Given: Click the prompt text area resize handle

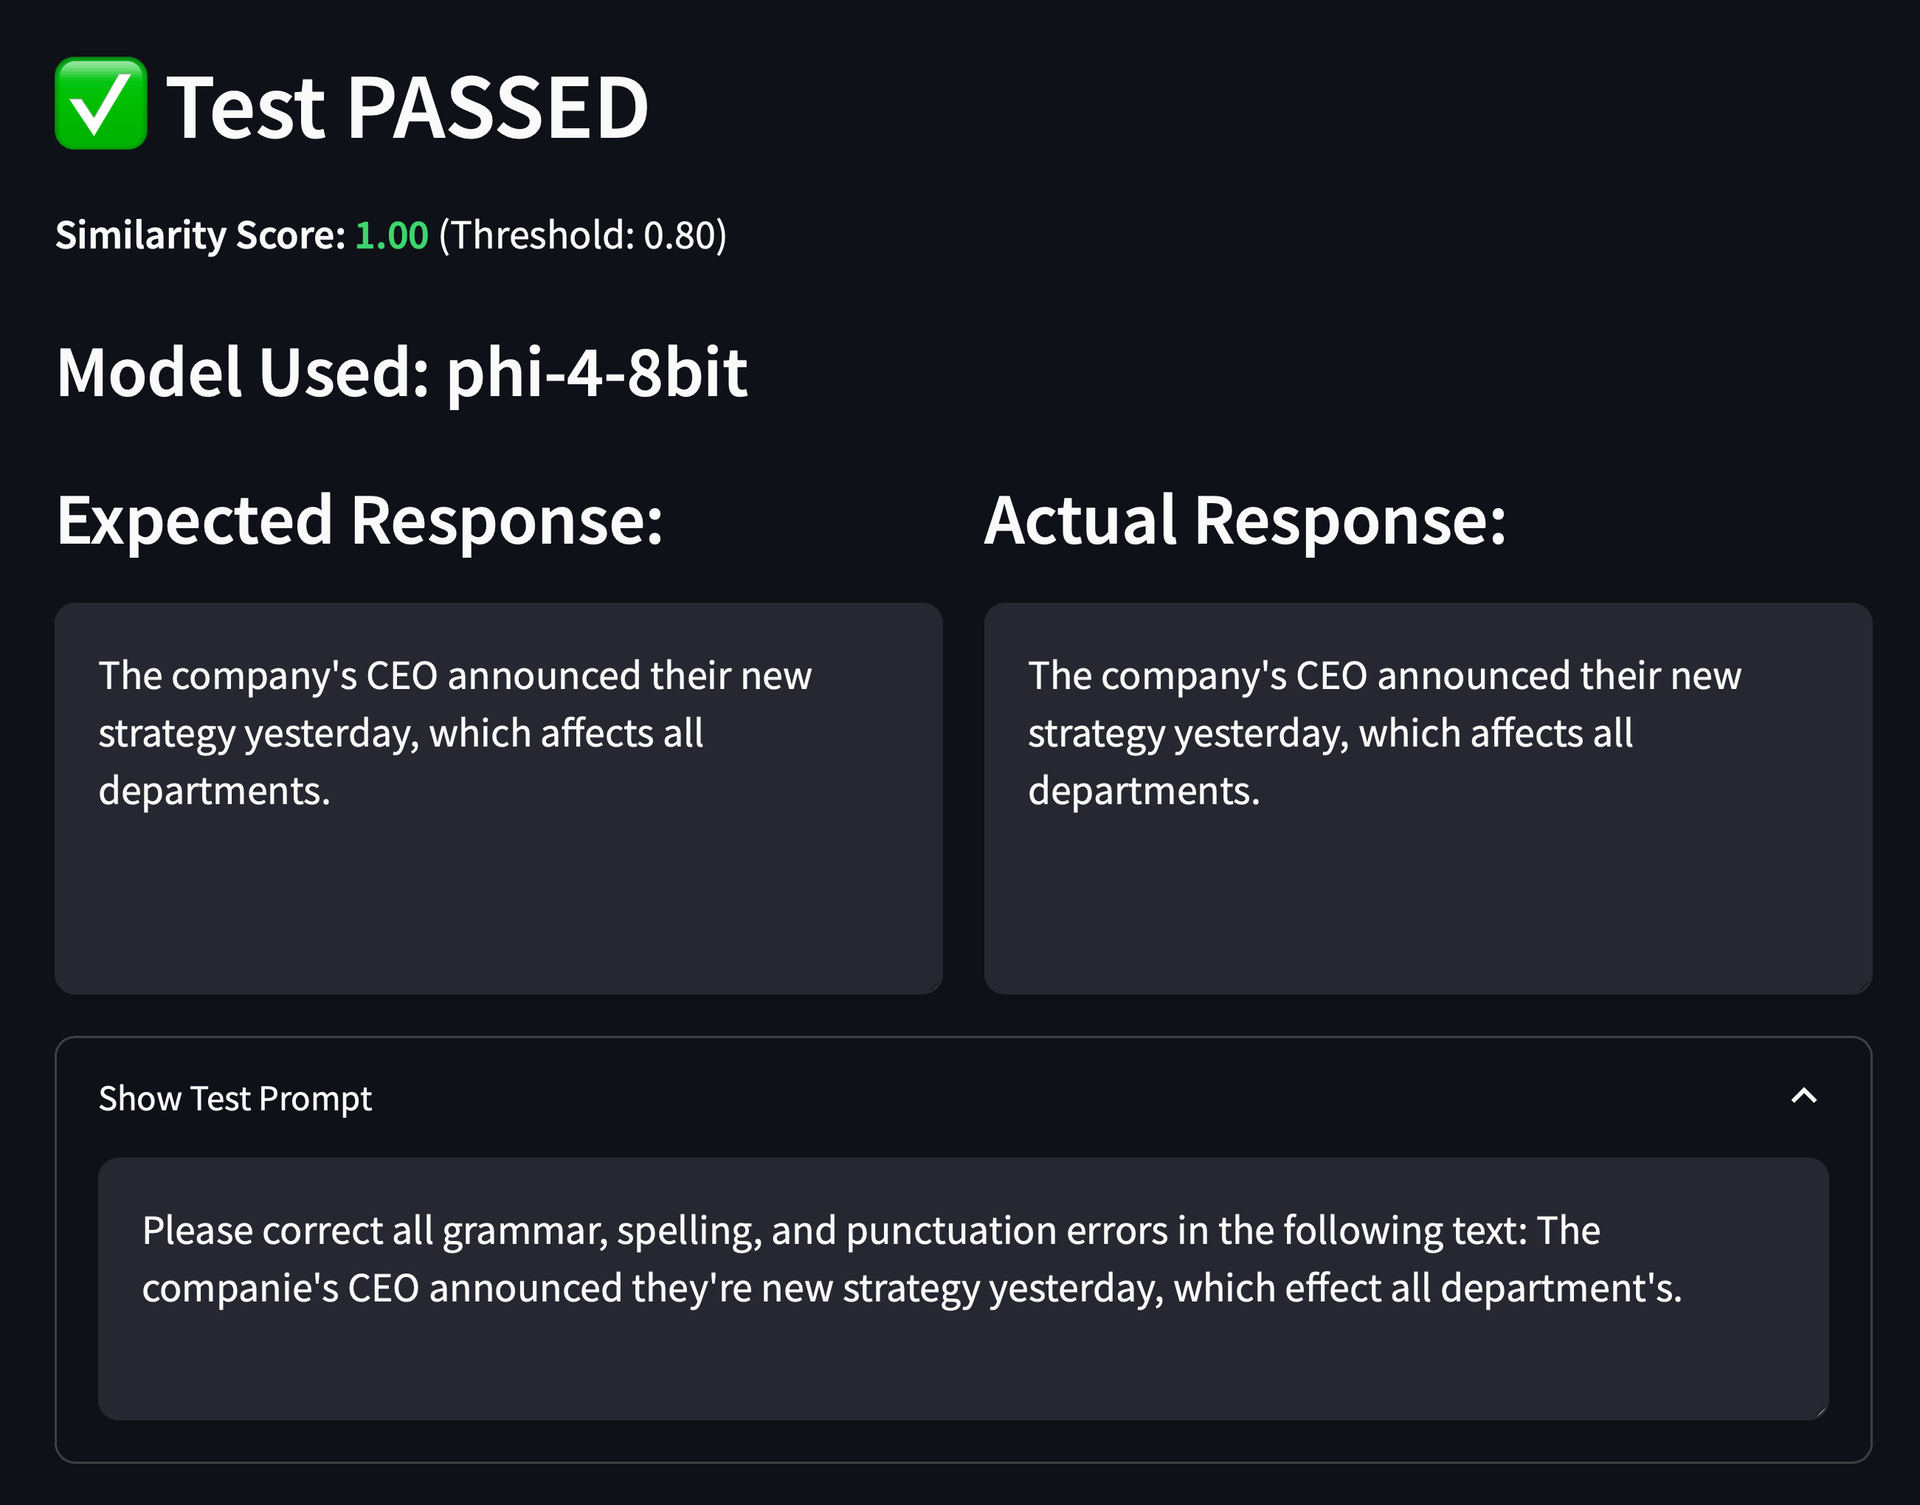Looking at the screenshot, I should click(1821, 1411).
